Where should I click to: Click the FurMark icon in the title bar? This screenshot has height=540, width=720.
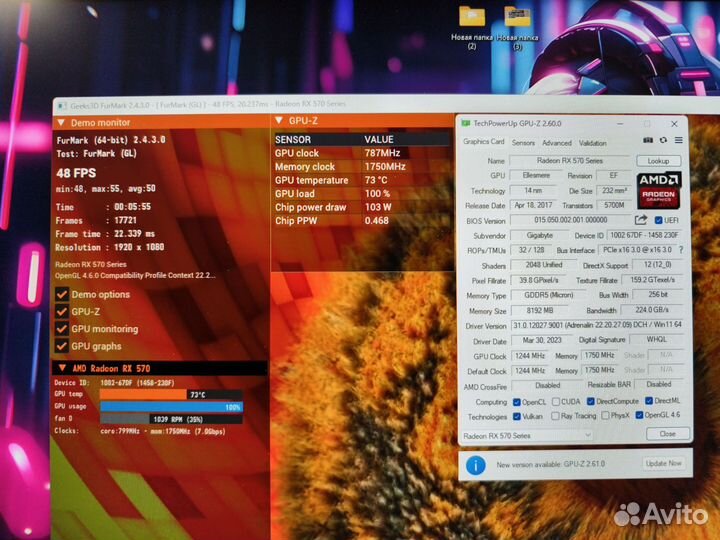pyautogui.click(x=62, y=106)
